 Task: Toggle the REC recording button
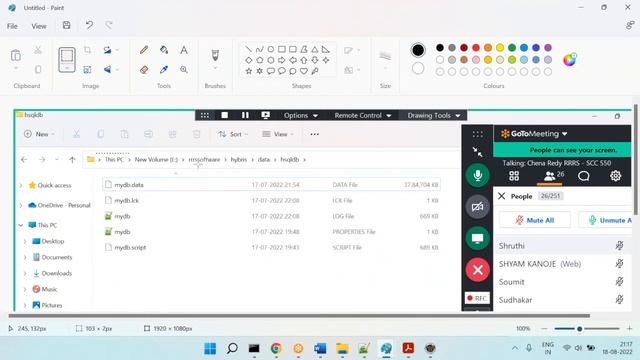(x=477, y=298)
